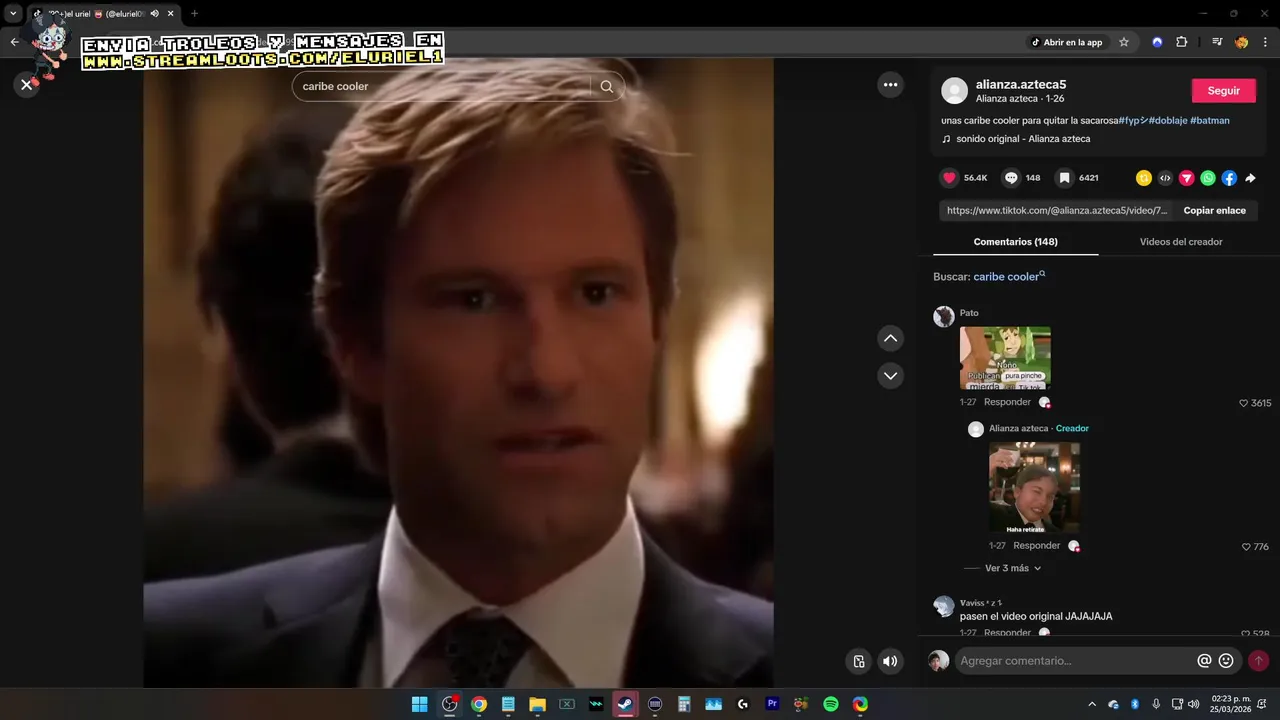1280x720 pixels.
Task: Mention a user with @ icon
Action: pos(1204,661)
